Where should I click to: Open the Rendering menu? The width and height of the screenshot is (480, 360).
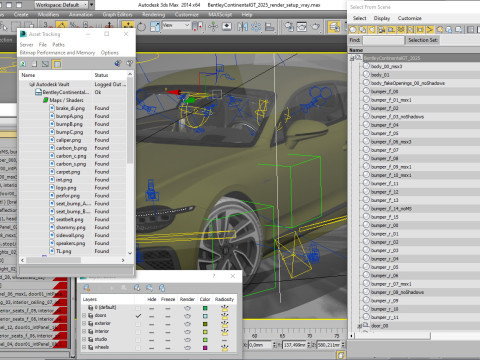[x=153, y=14]
